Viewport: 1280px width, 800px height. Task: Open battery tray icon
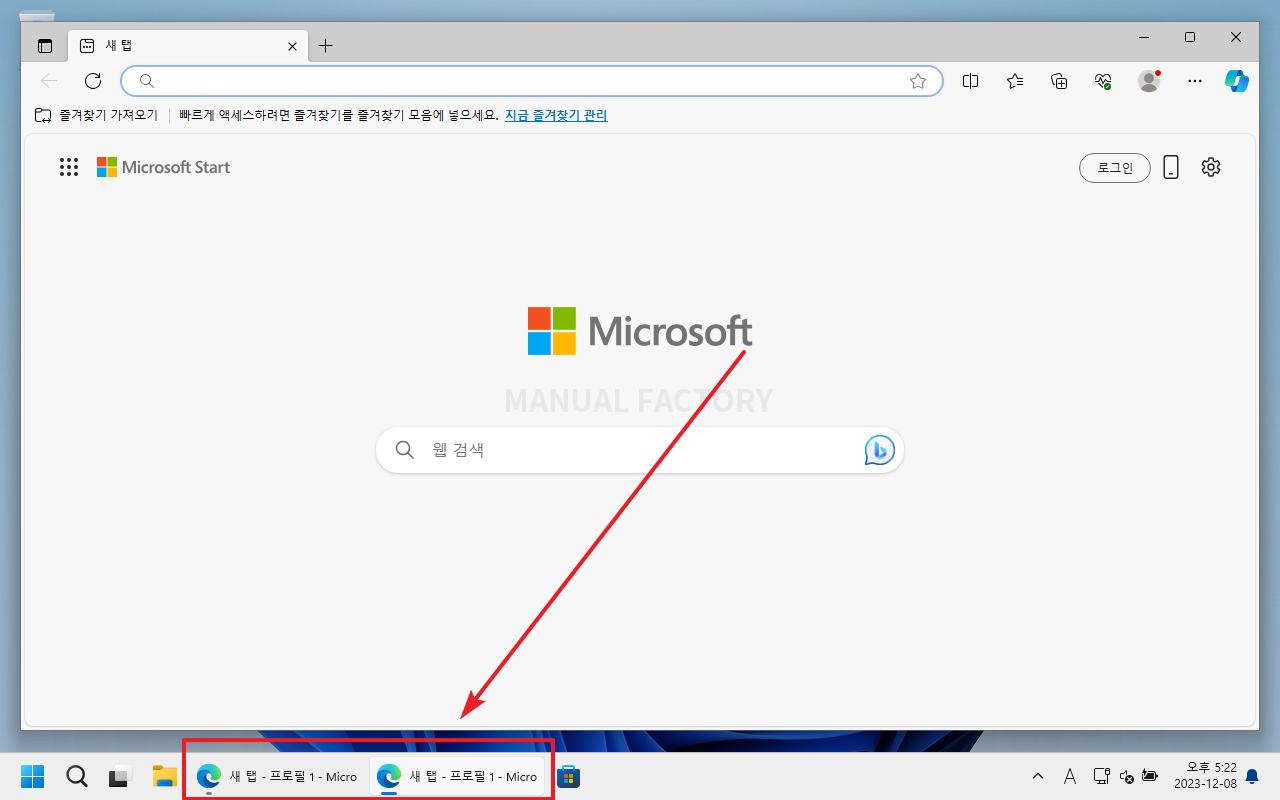pos(1150,776)
